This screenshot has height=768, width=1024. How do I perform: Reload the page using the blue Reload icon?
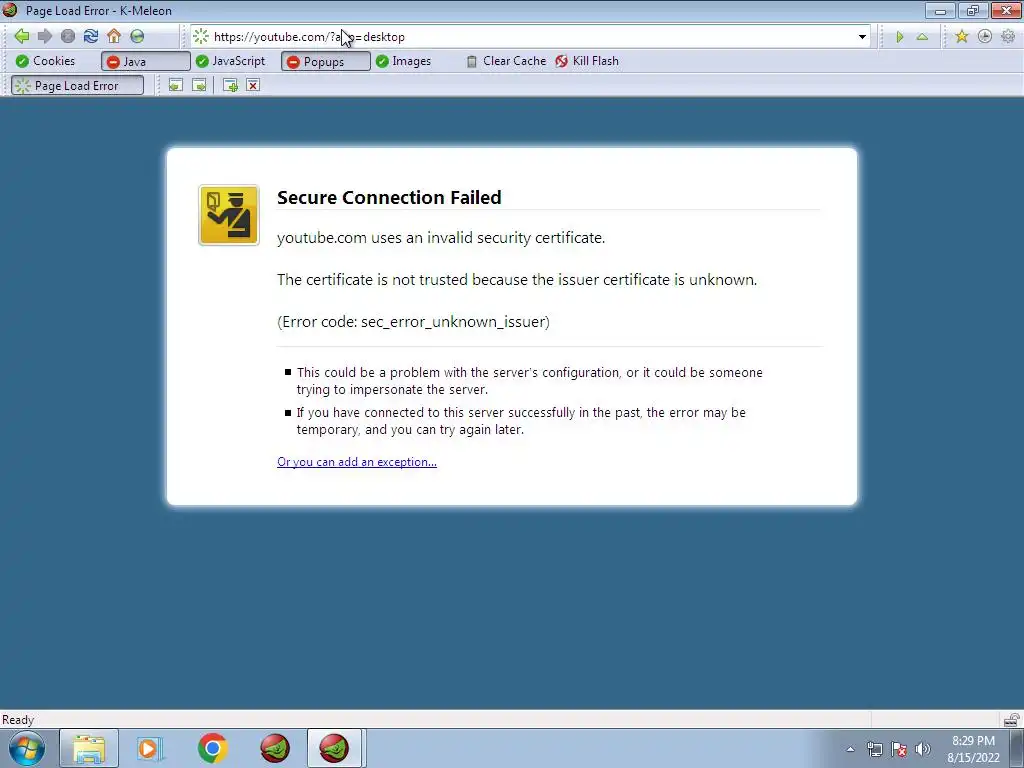[91, 36]
